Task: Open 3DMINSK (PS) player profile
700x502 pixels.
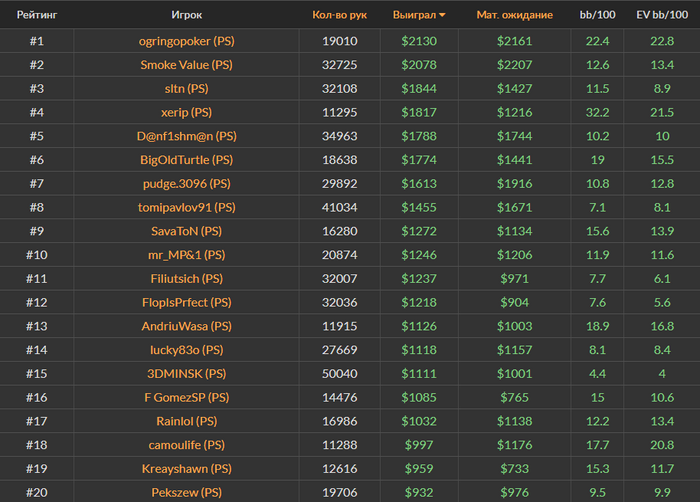Action: [x=186, y=373]
